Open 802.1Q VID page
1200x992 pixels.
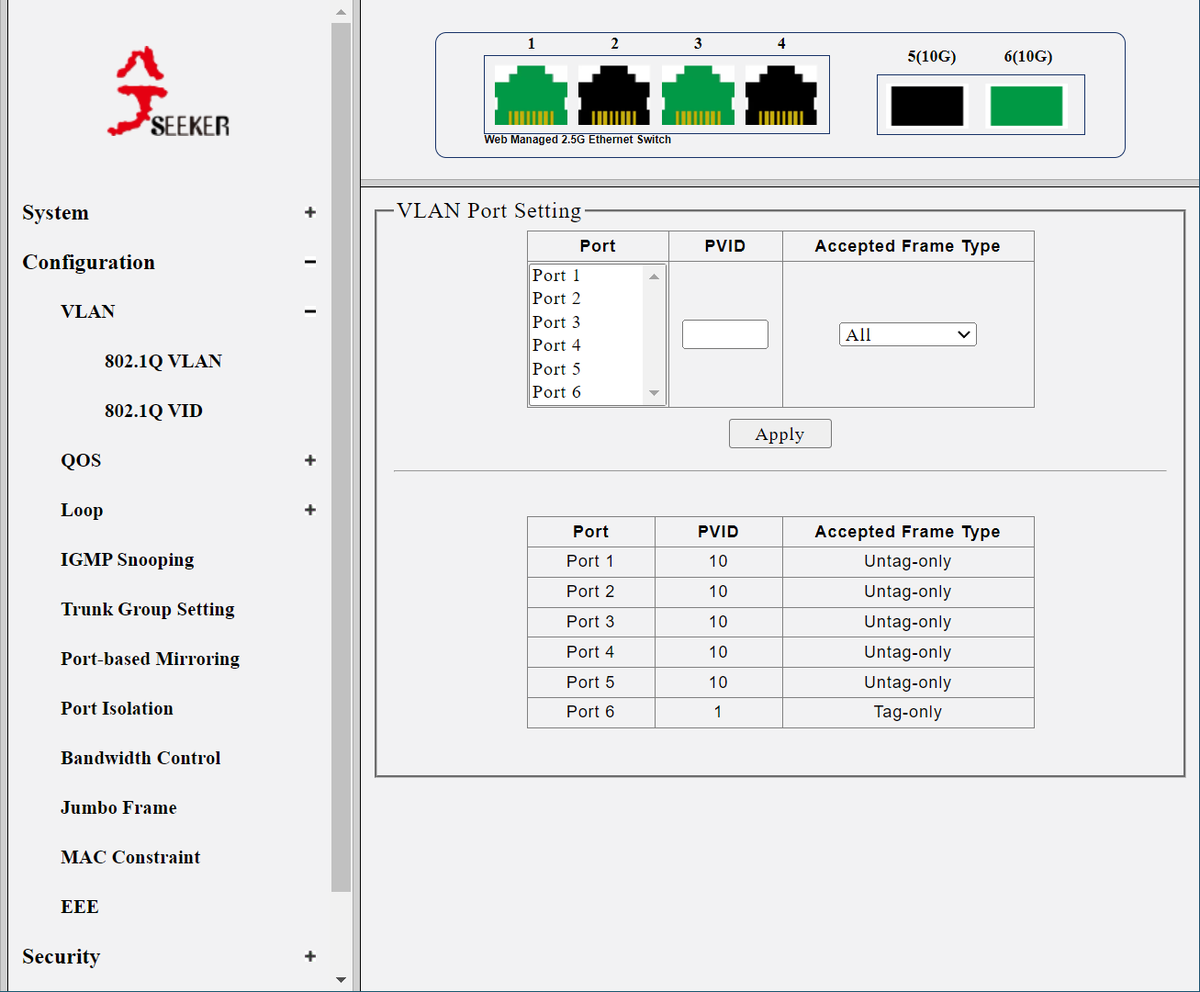154,411
